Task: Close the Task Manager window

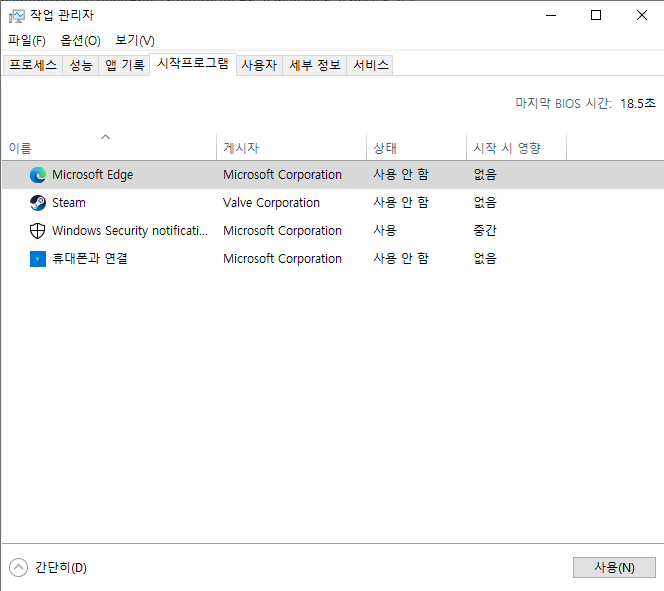Action: point(642,16)
